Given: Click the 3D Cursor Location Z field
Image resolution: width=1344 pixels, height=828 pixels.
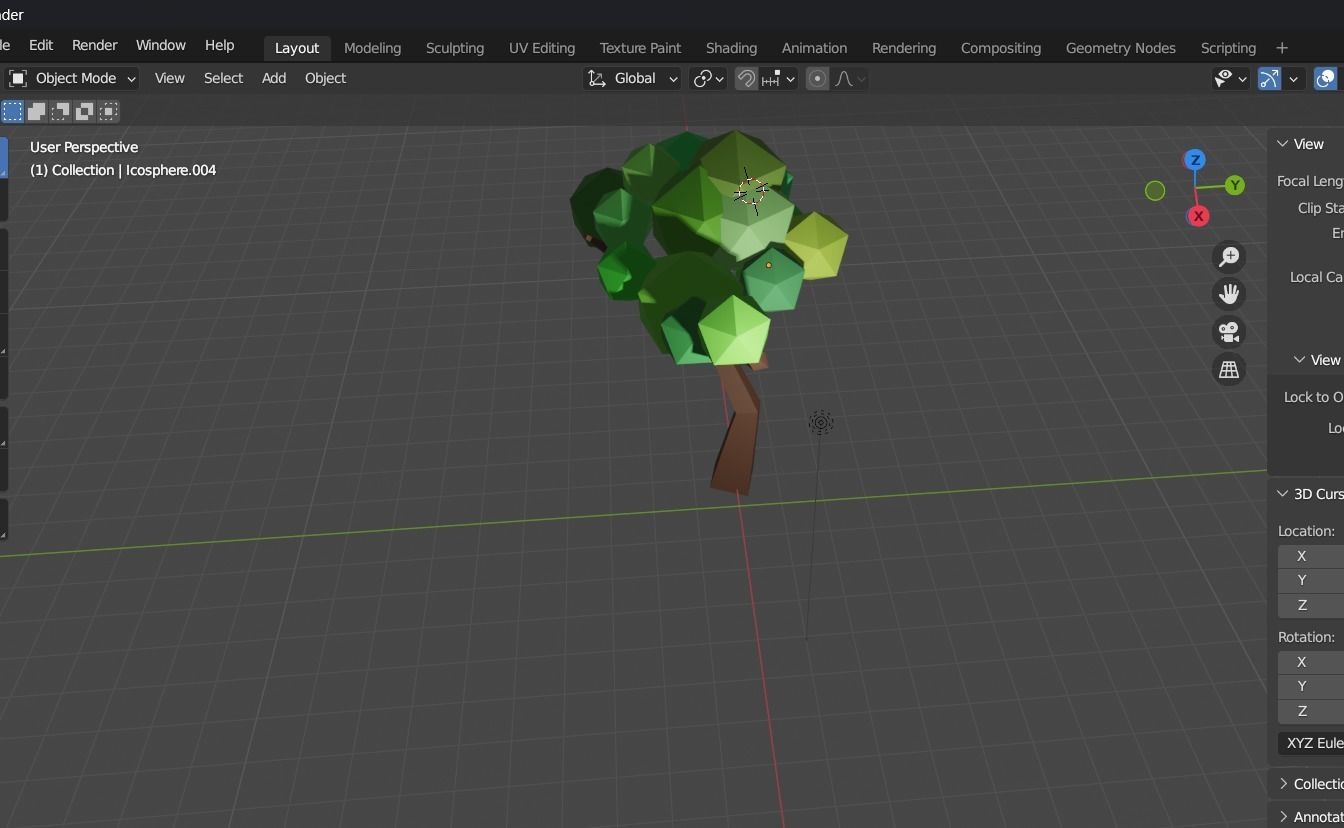Looking at the screenshot, I should tap(1311, 605).
